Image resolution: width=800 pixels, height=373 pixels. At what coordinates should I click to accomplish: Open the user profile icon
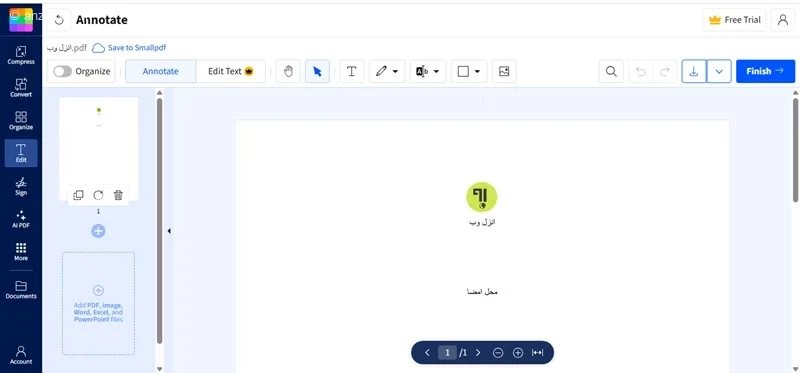pyautogui.click(x=783, y=20)
